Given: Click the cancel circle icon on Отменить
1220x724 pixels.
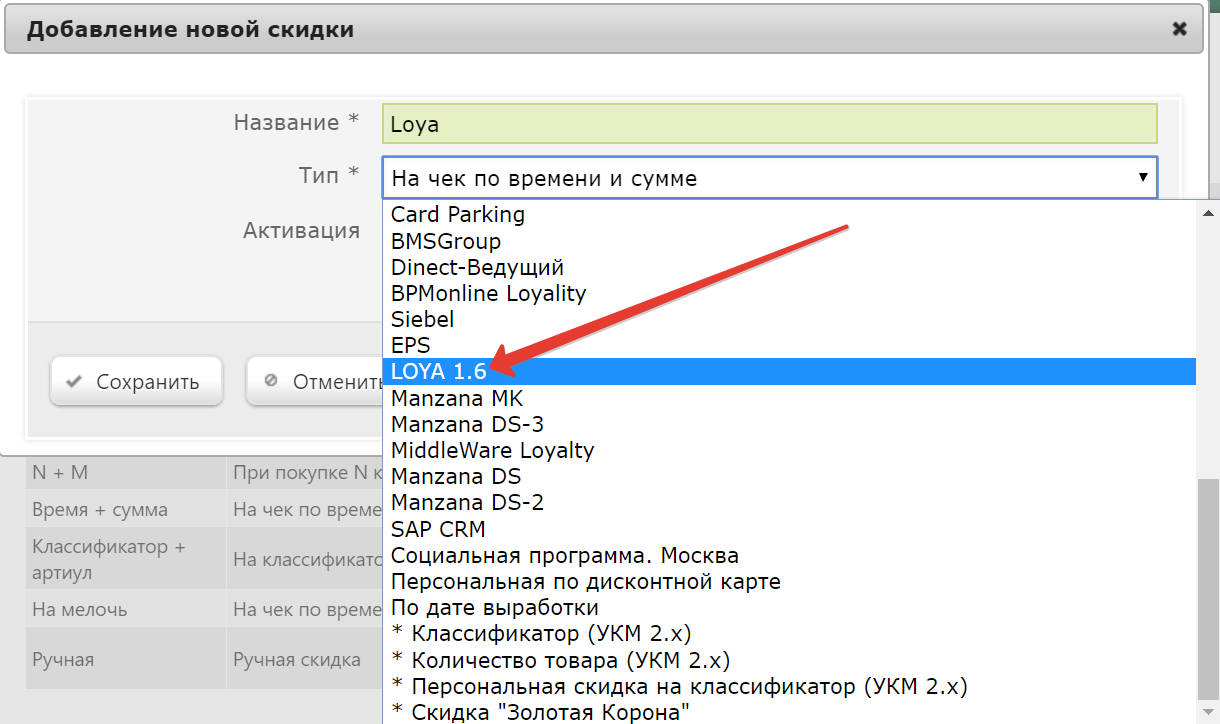Looking at the screenshot, I should click(x=270, y=381).
